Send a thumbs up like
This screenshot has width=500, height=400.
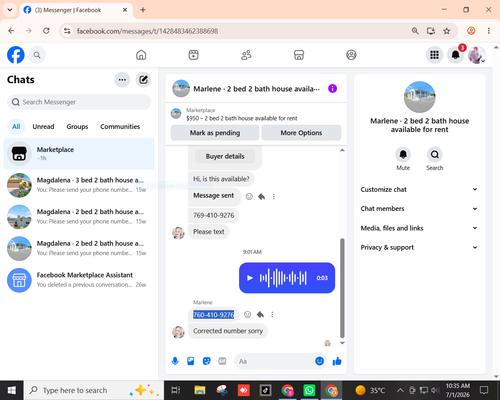[337, 361]
